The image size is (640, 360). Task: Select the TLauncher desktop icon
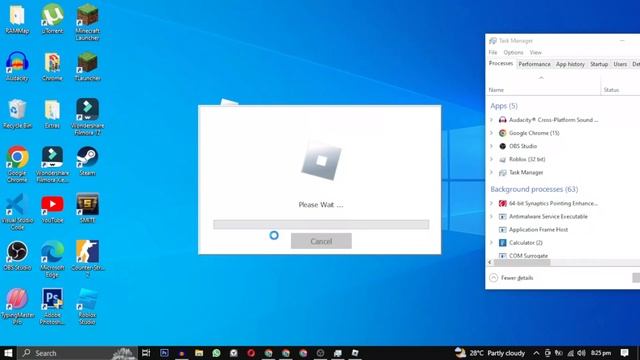pyautogui.click(x=87, y=66)
